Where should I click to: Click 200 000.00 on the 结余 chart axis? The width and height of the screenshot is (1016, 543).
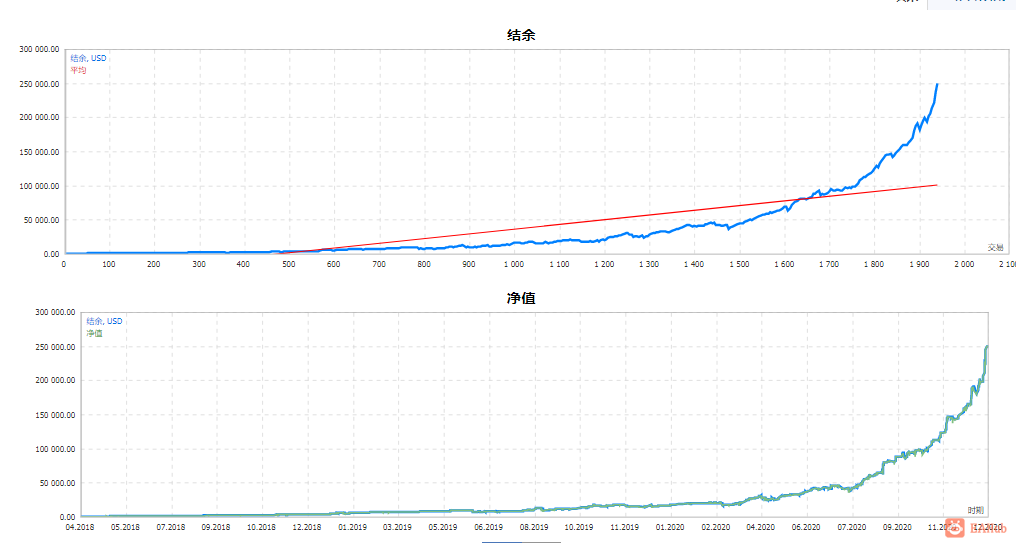click(x=39, y=117)
